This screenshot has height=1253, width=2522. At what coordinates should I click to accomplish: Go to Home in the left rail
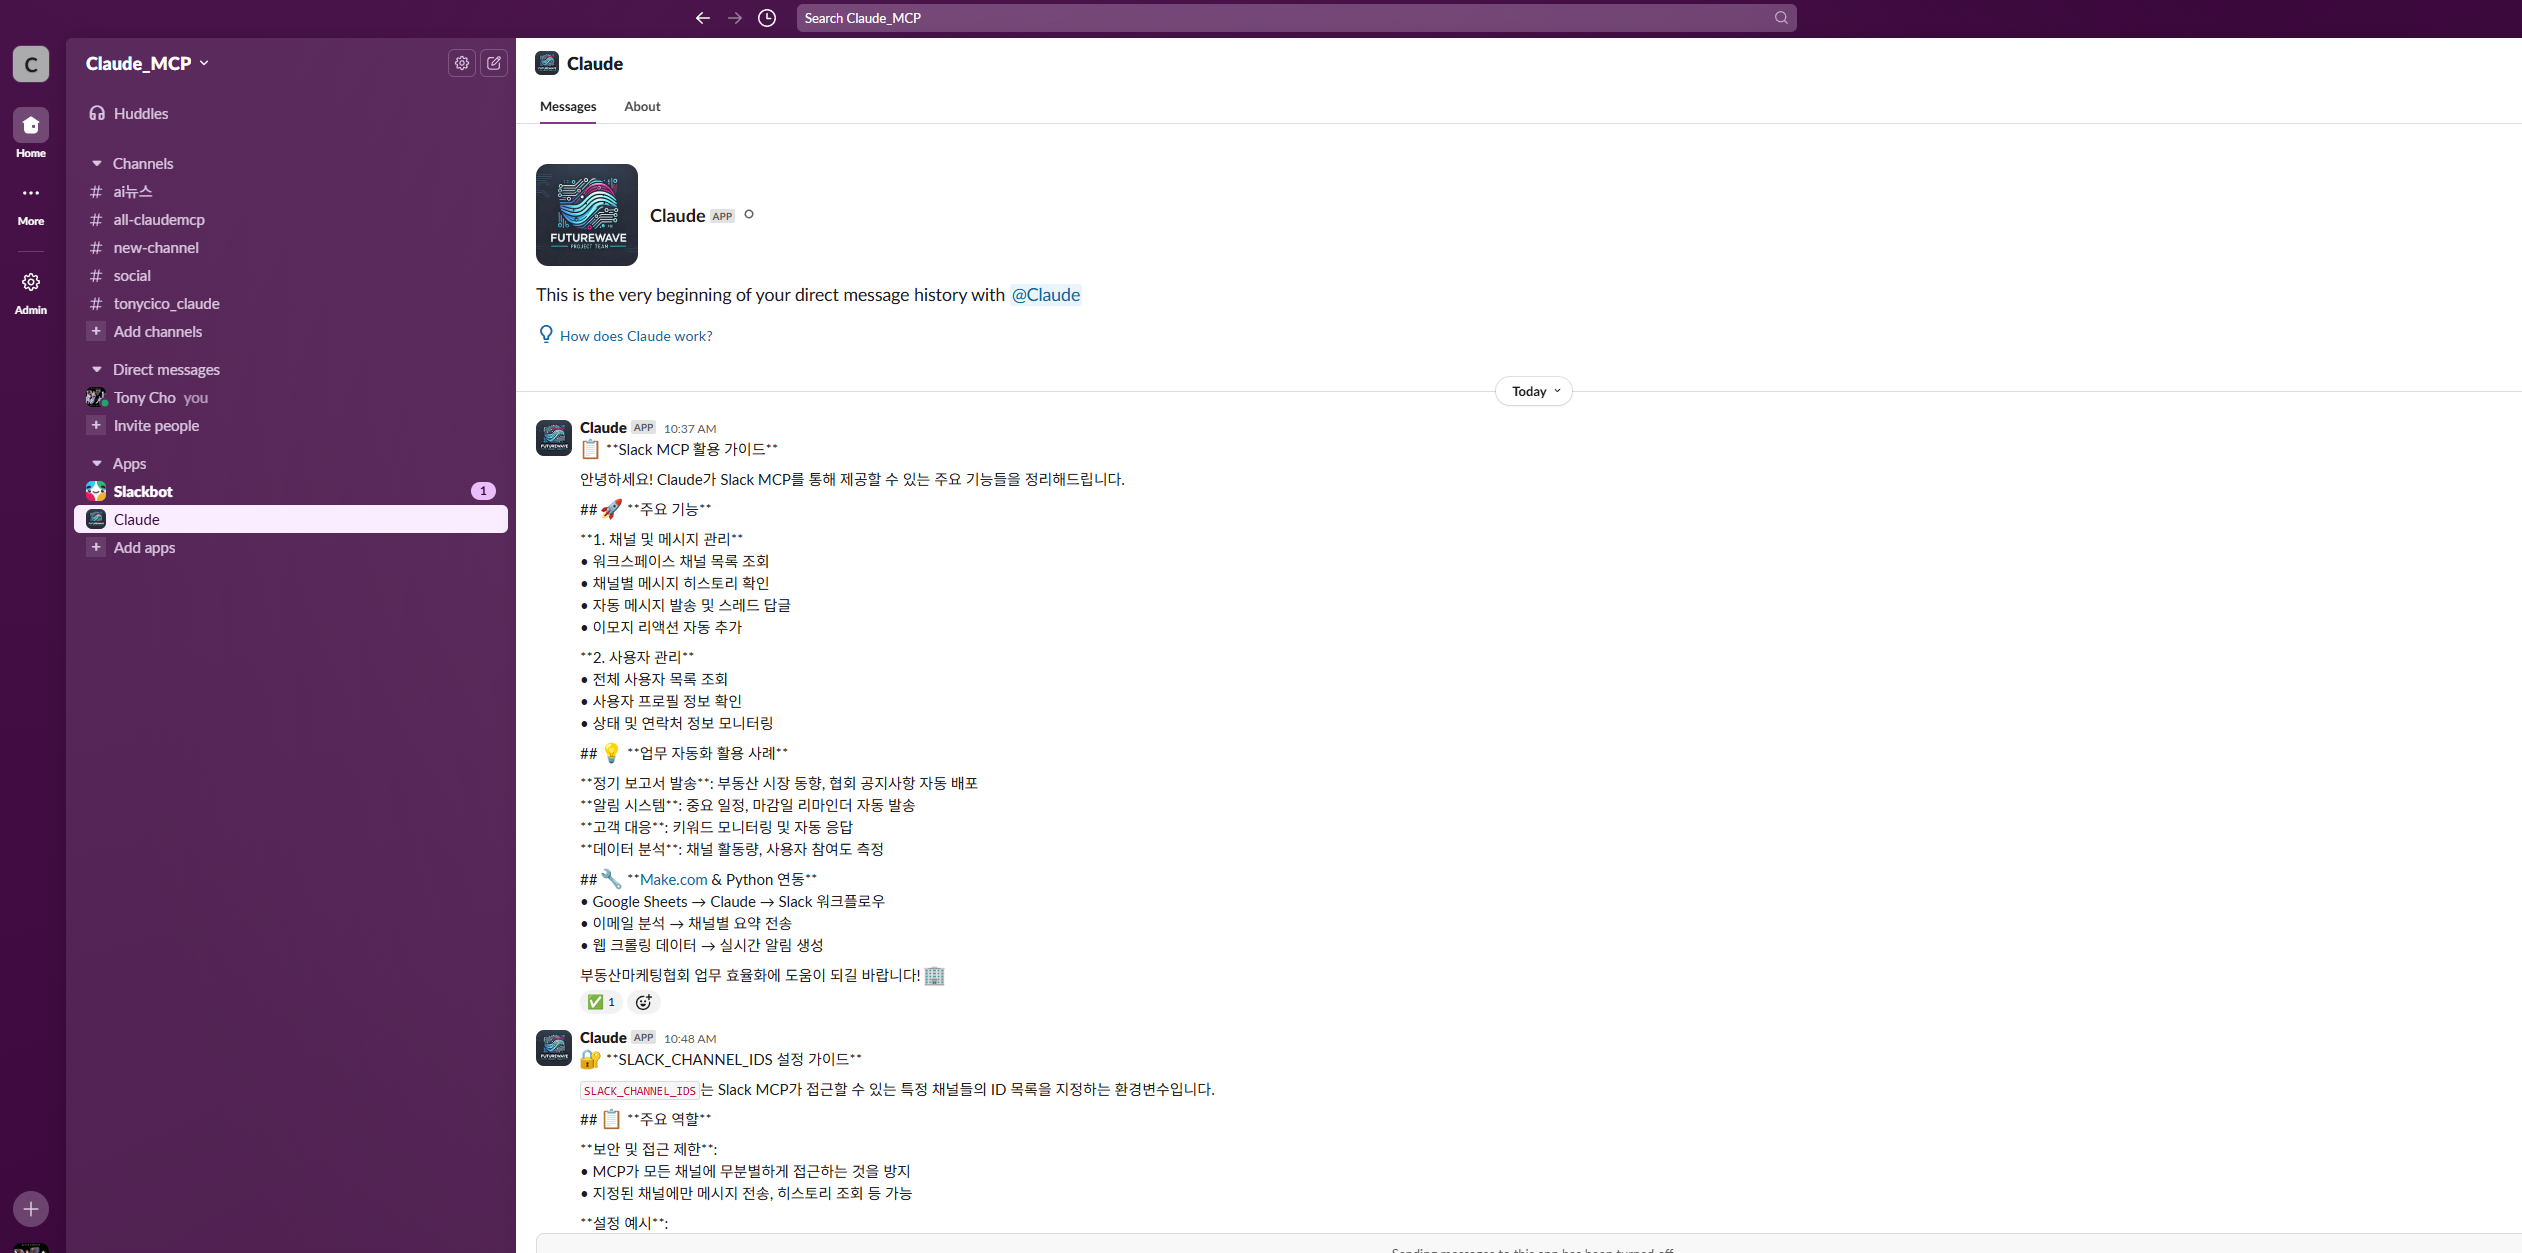tap(31, 134)
